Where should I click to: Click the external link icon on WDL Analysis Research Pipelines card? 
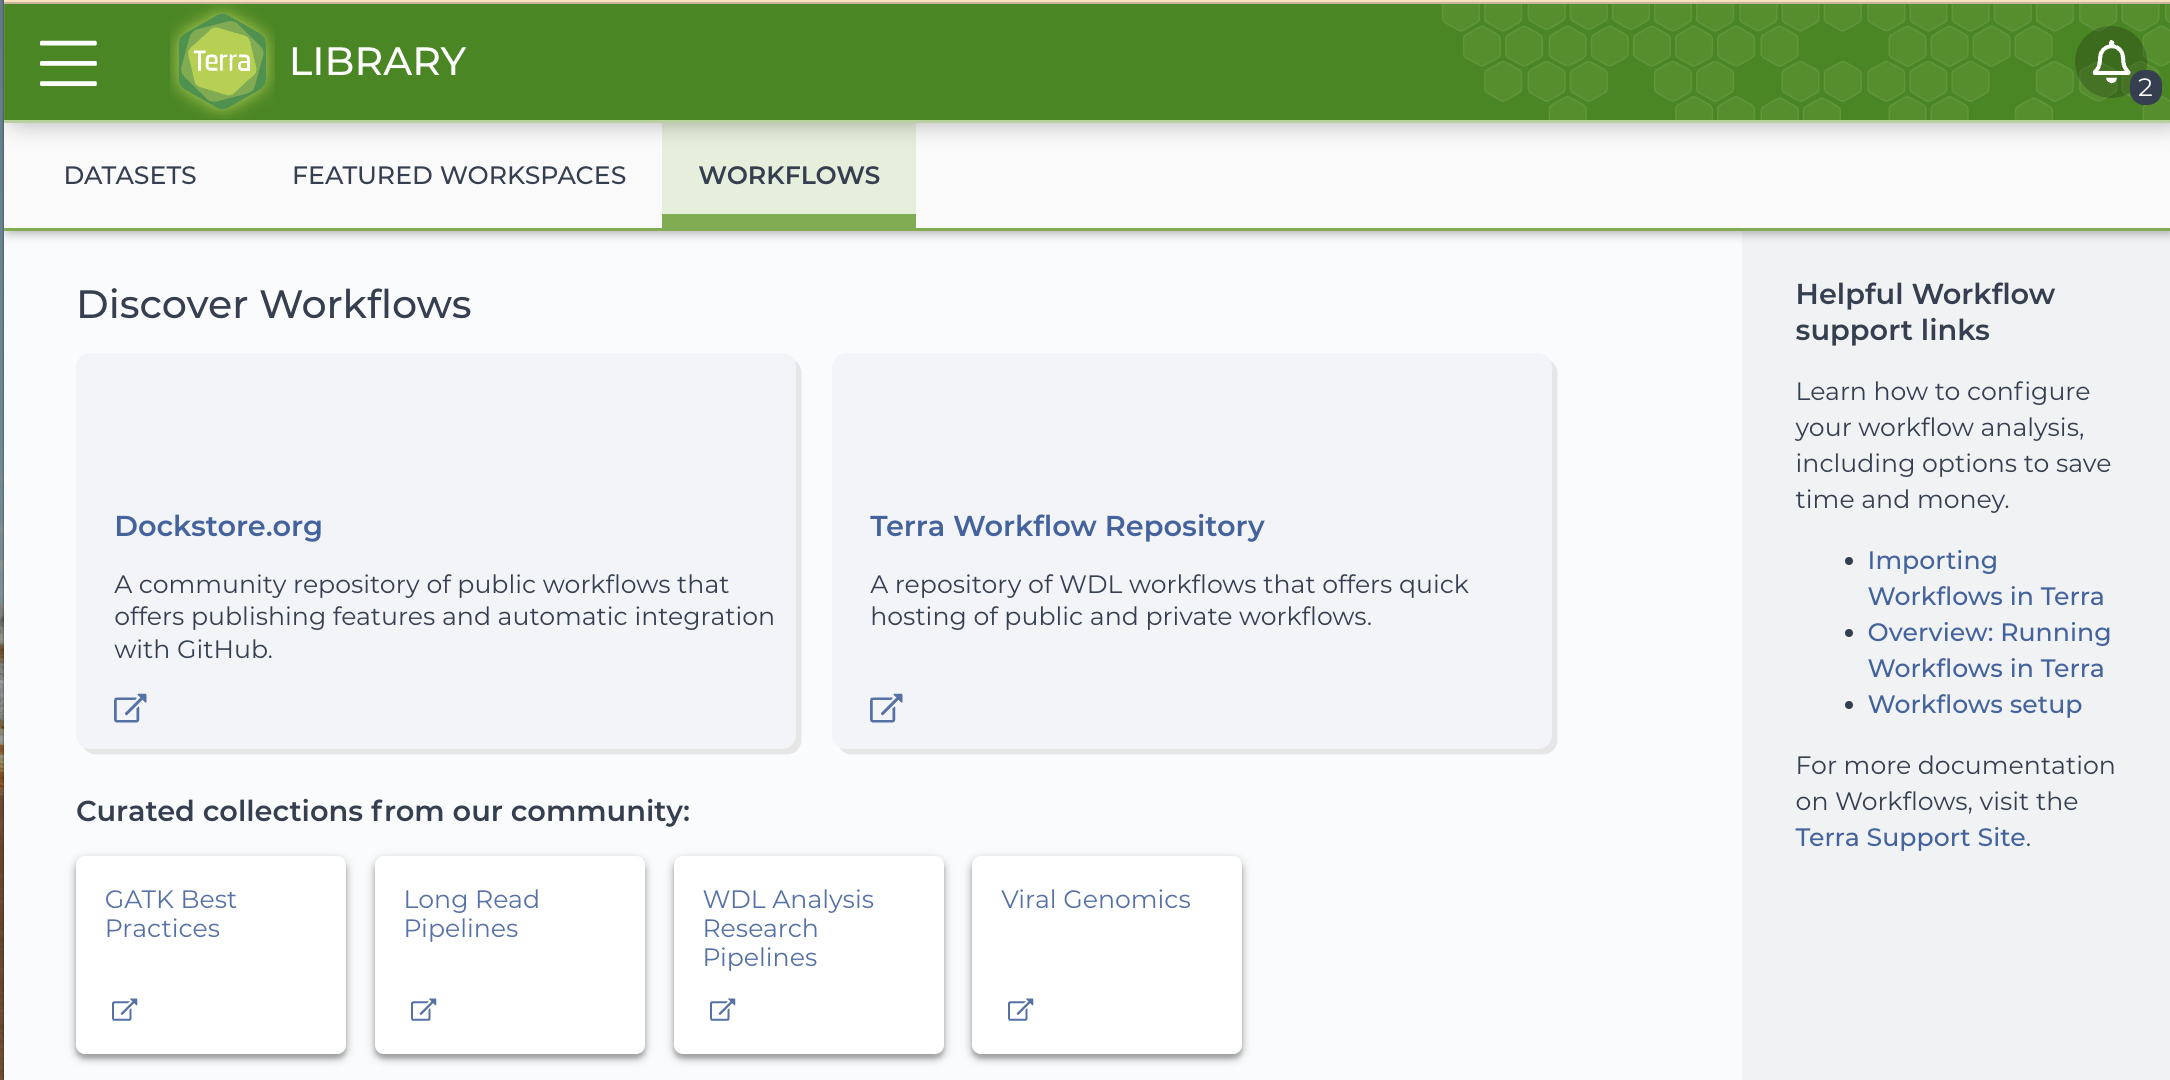722,1010
